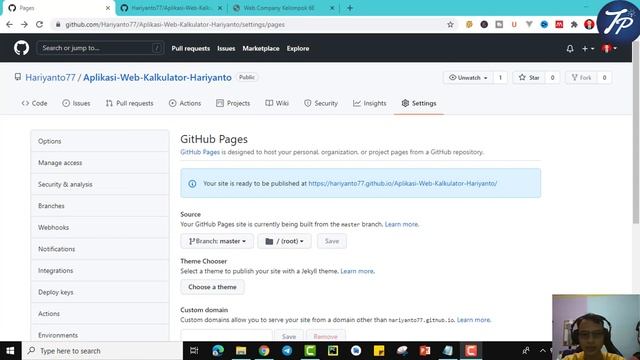Click the blue circular extension icon

coord(544,24)
